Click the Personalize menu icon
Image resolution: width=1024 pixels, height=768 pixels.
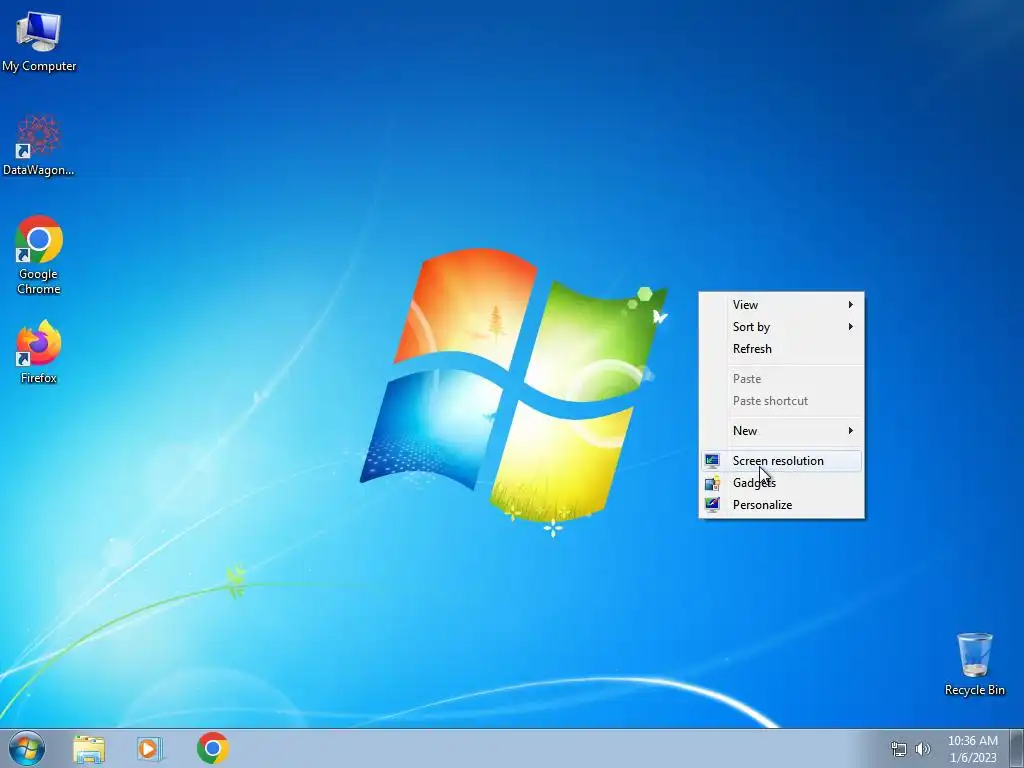pos(712,505)
